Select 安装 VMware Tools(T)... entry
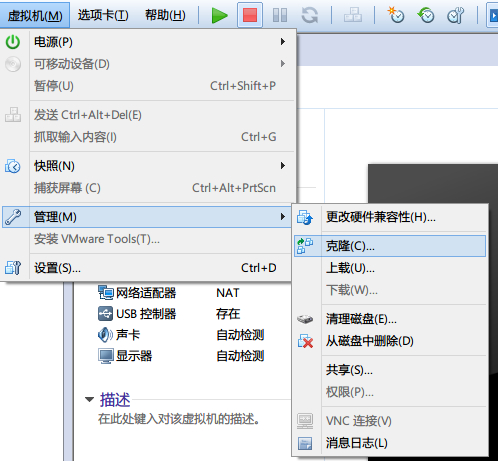Screen dimensions: 498x461 147,239
